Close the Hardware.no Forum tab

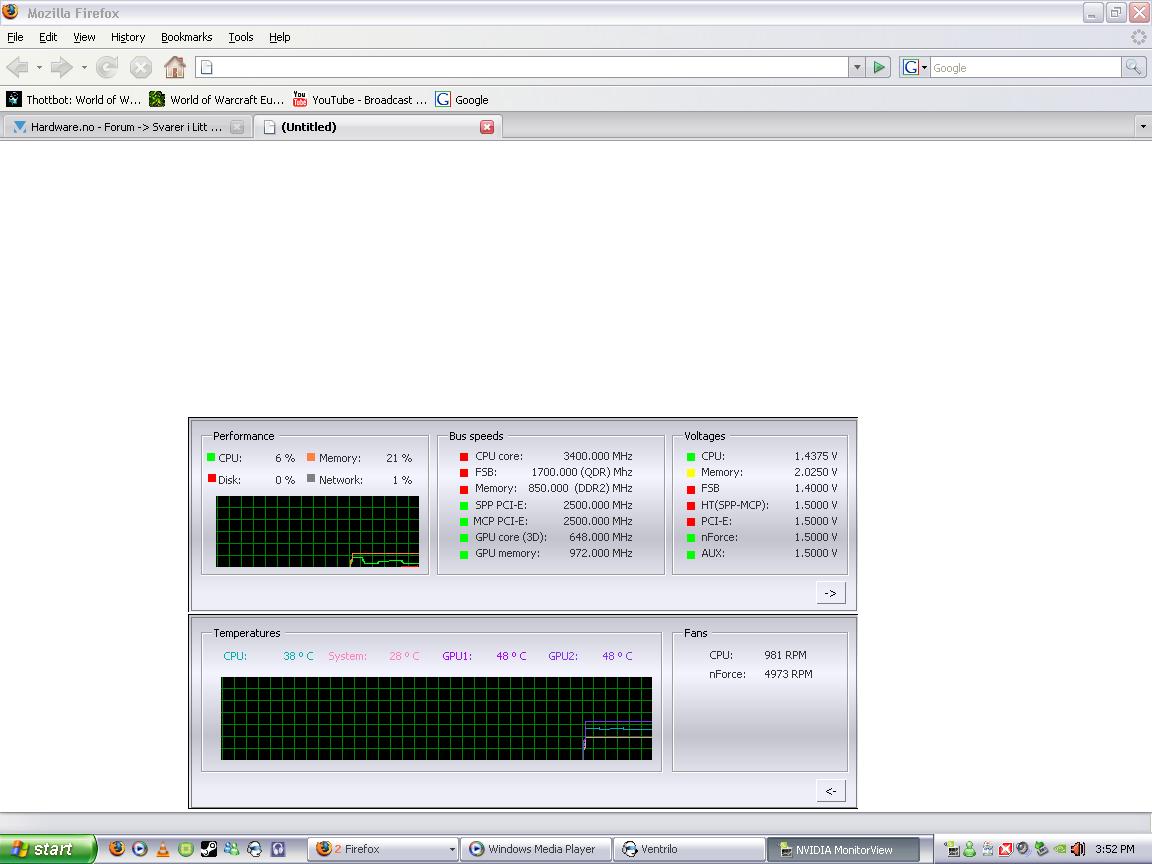coord(237,127)
